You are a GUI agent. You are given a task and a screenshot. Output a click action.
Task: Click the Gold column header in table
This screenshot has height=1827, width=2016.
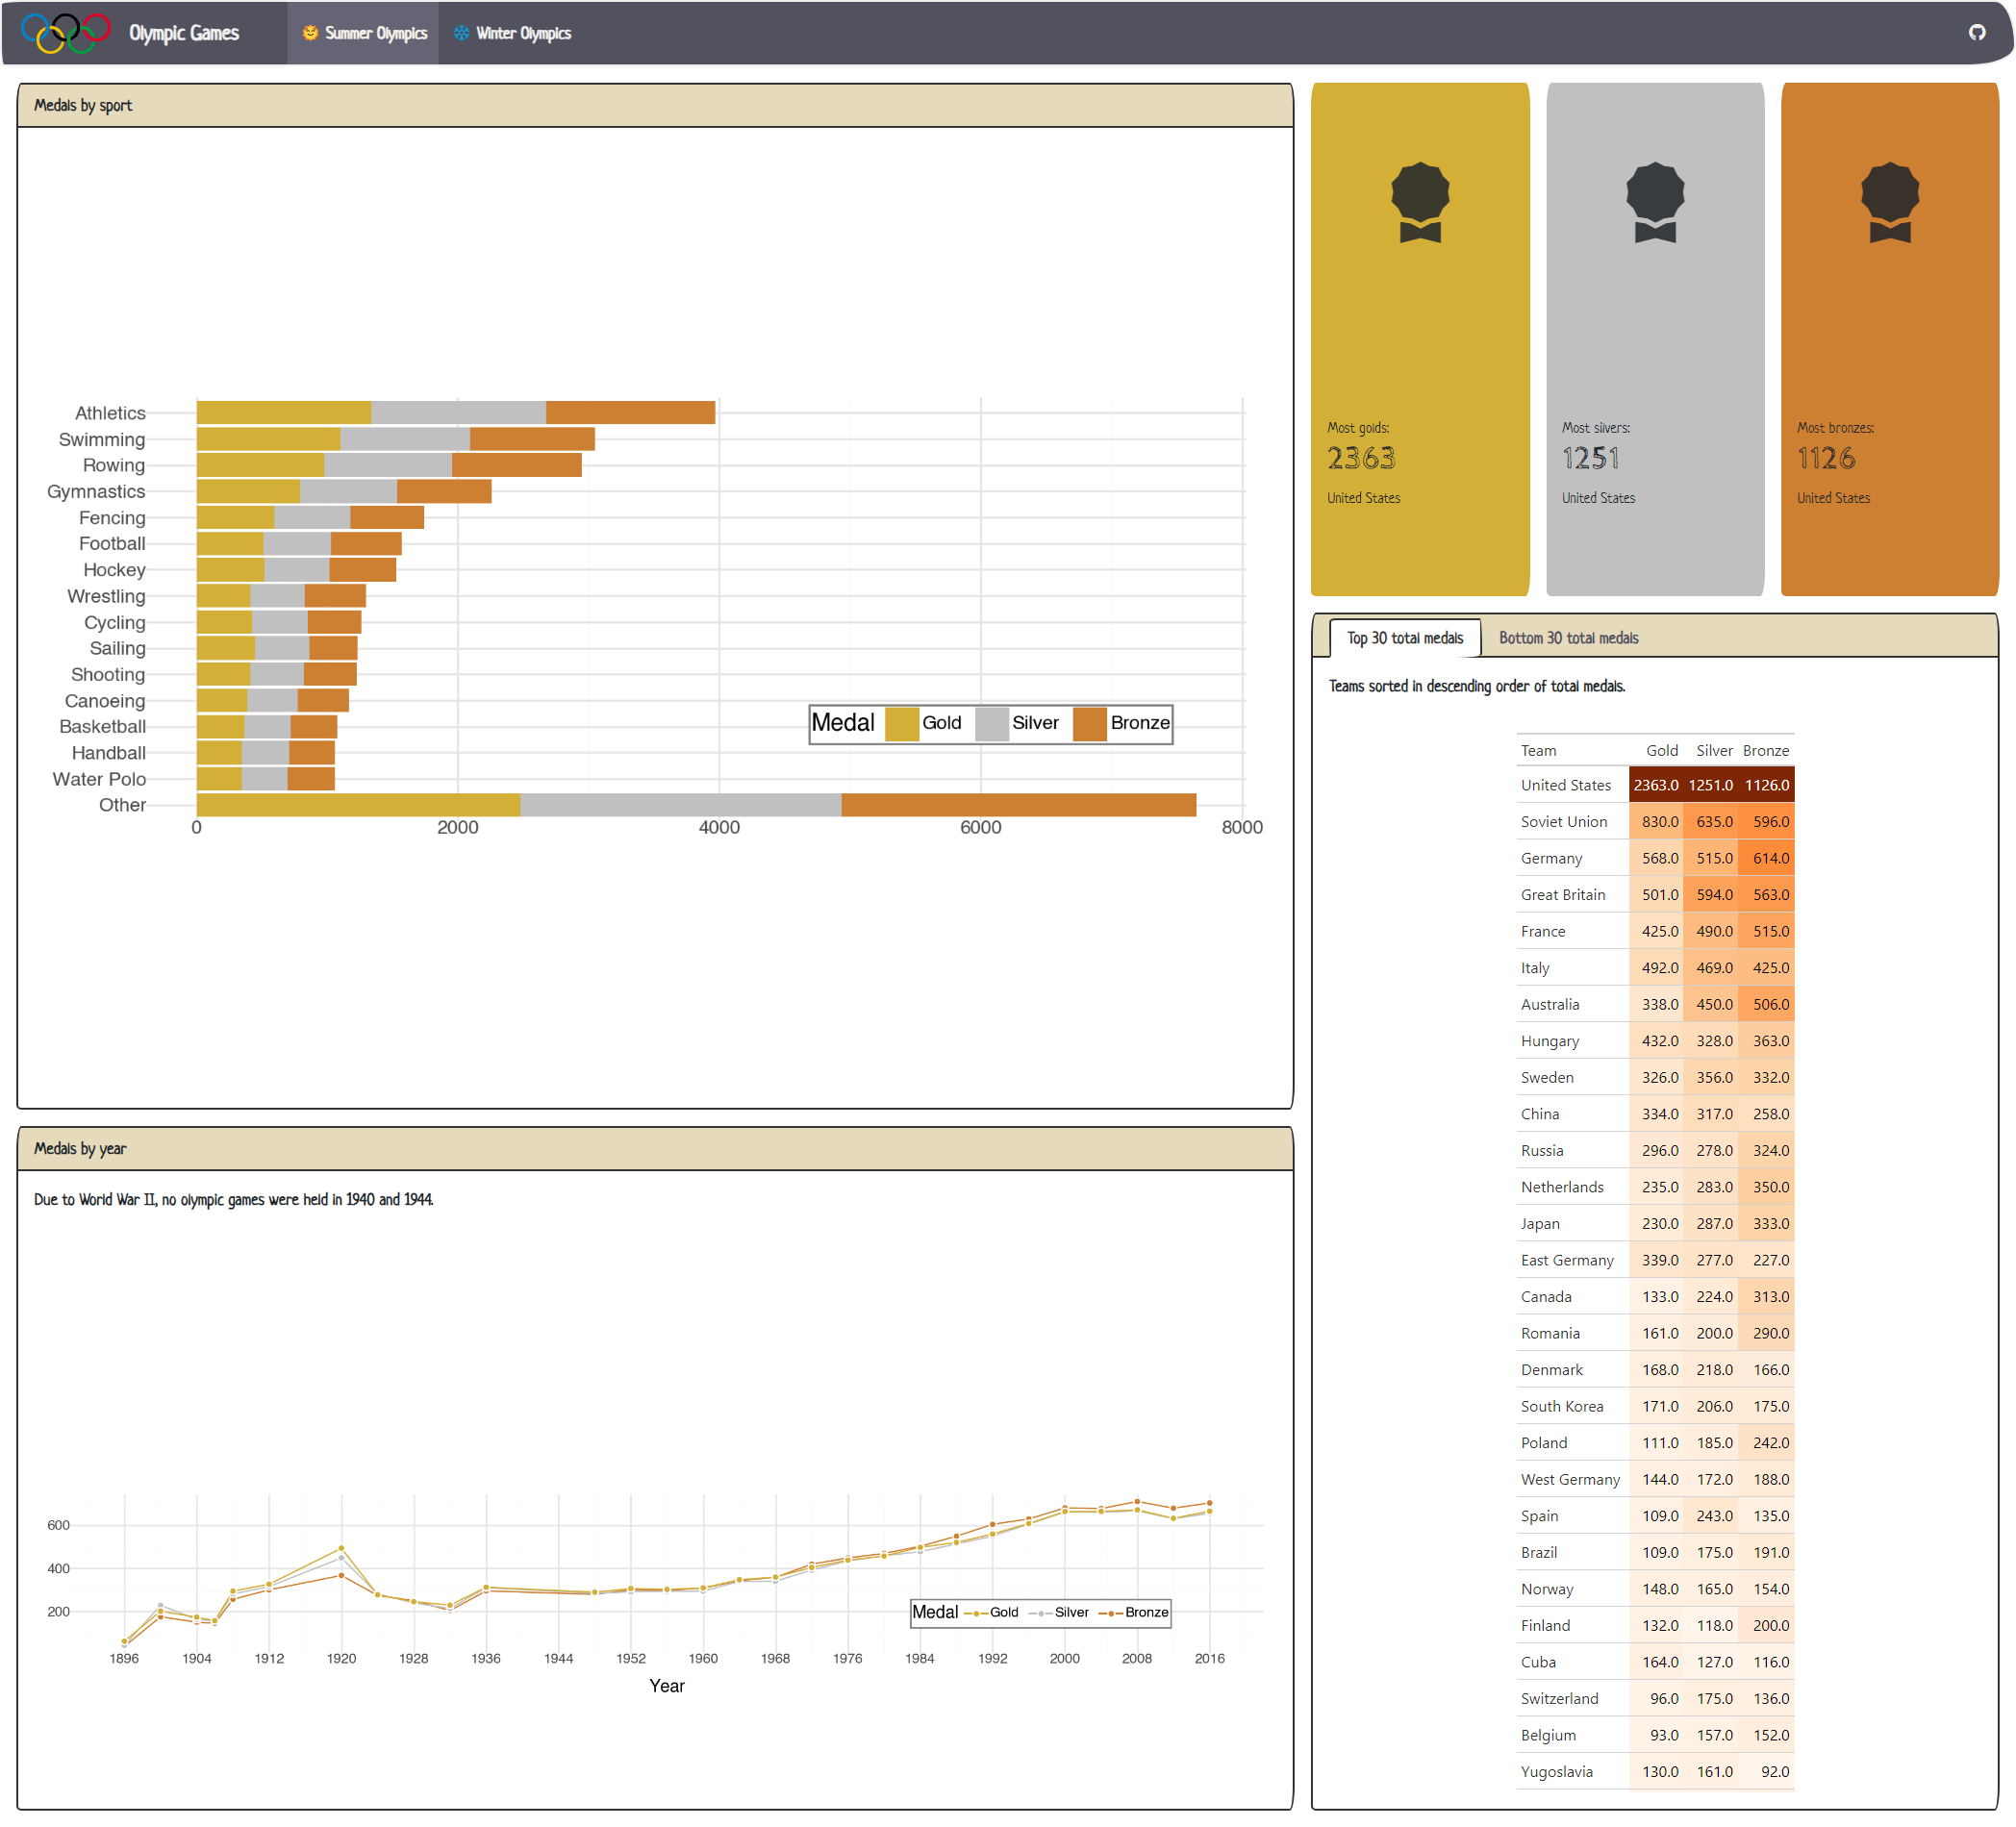pos(1661,750)
